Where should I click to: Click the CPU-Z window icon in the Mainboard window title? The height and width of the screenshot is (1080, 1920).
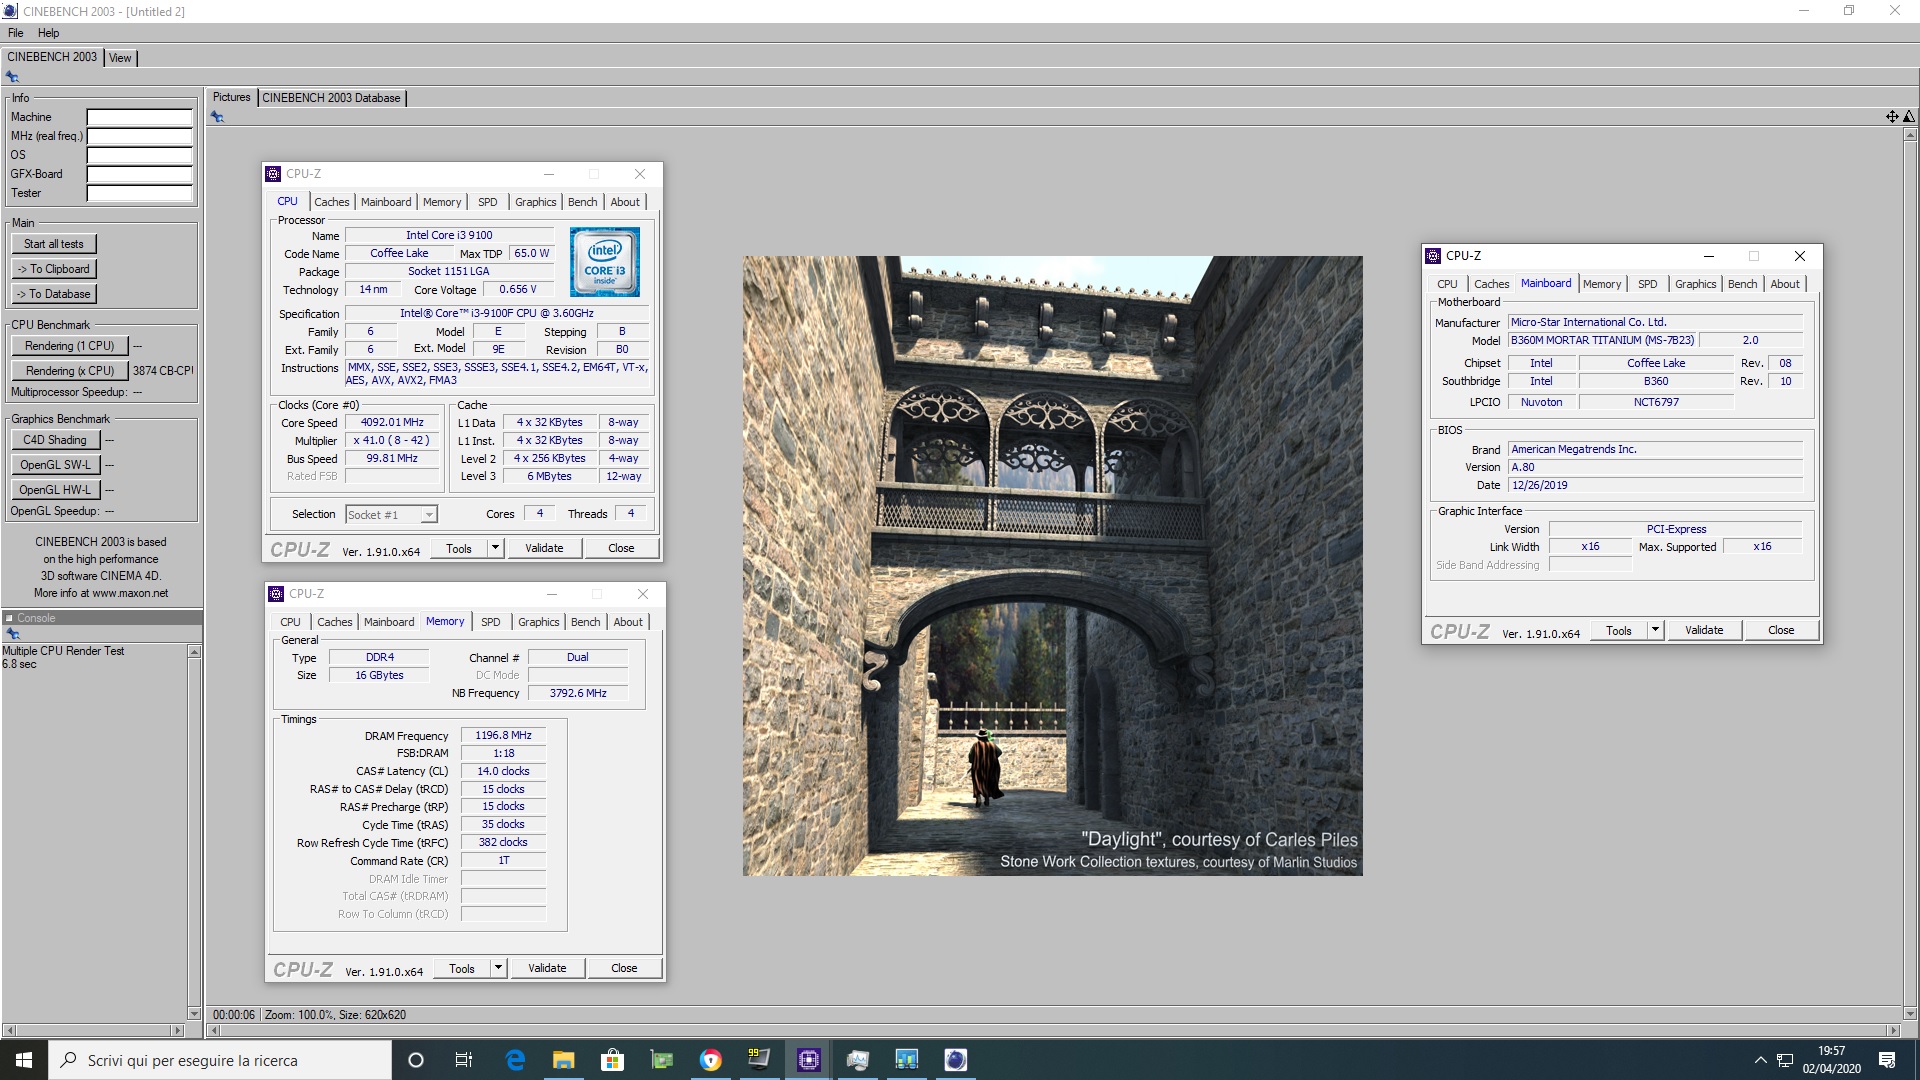[x=1433, y=256]
